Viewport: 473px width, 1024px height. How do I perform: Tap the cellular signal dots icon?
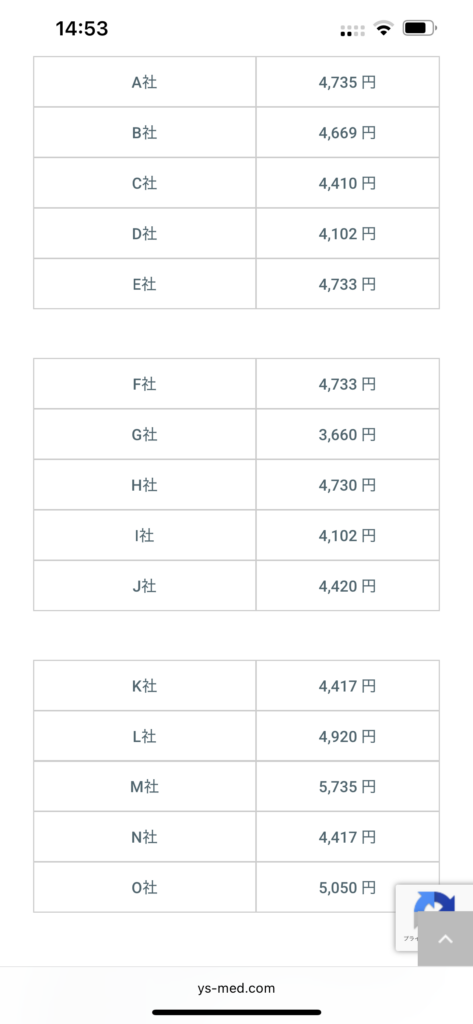point(353,30)
